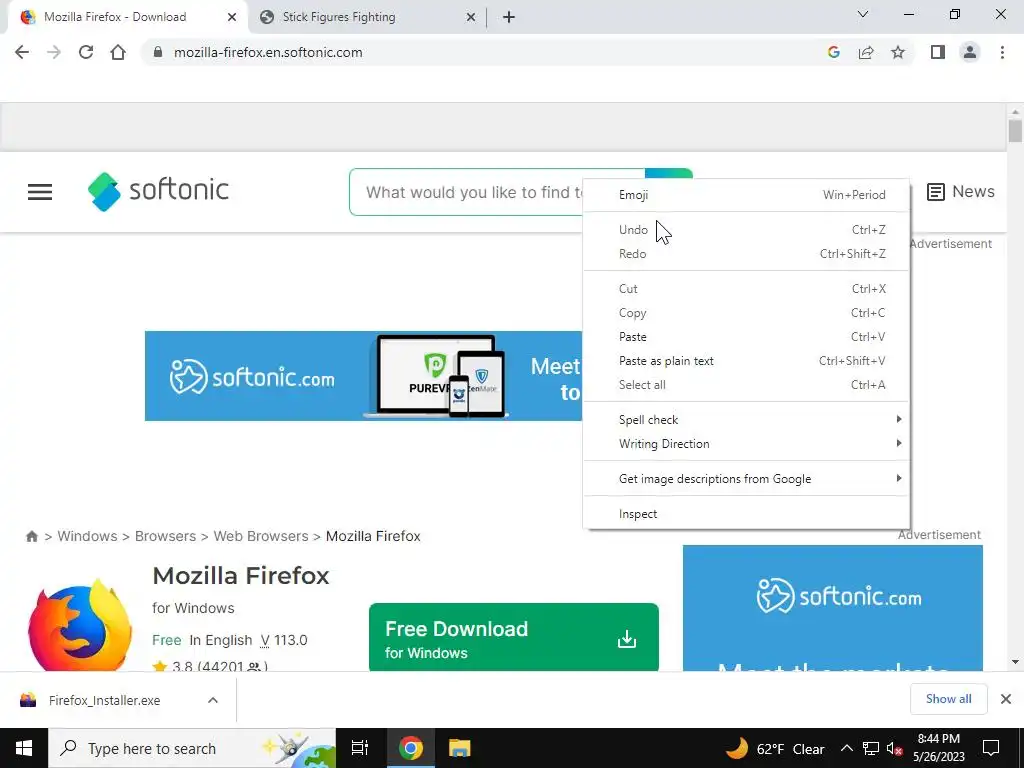The width and height of the screenshot is (1024, 768).
Task: Open the weather widget 62°F Clear
Action: coord(775,748)
